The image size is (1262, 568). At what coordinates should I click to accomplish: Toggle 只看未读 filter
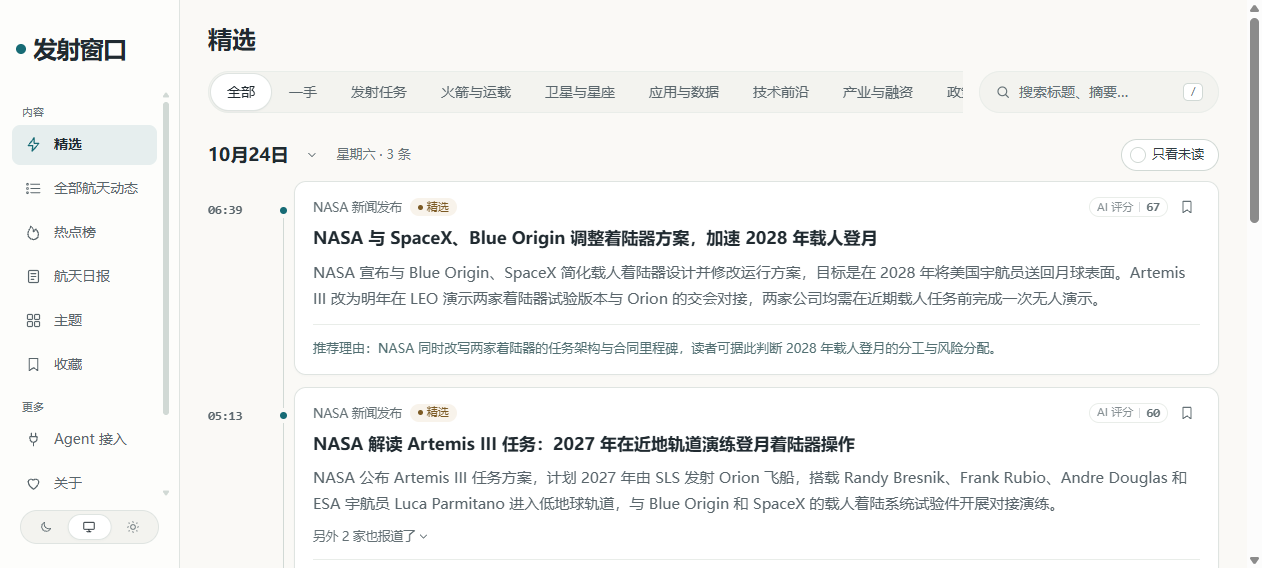coord(1169,155)
